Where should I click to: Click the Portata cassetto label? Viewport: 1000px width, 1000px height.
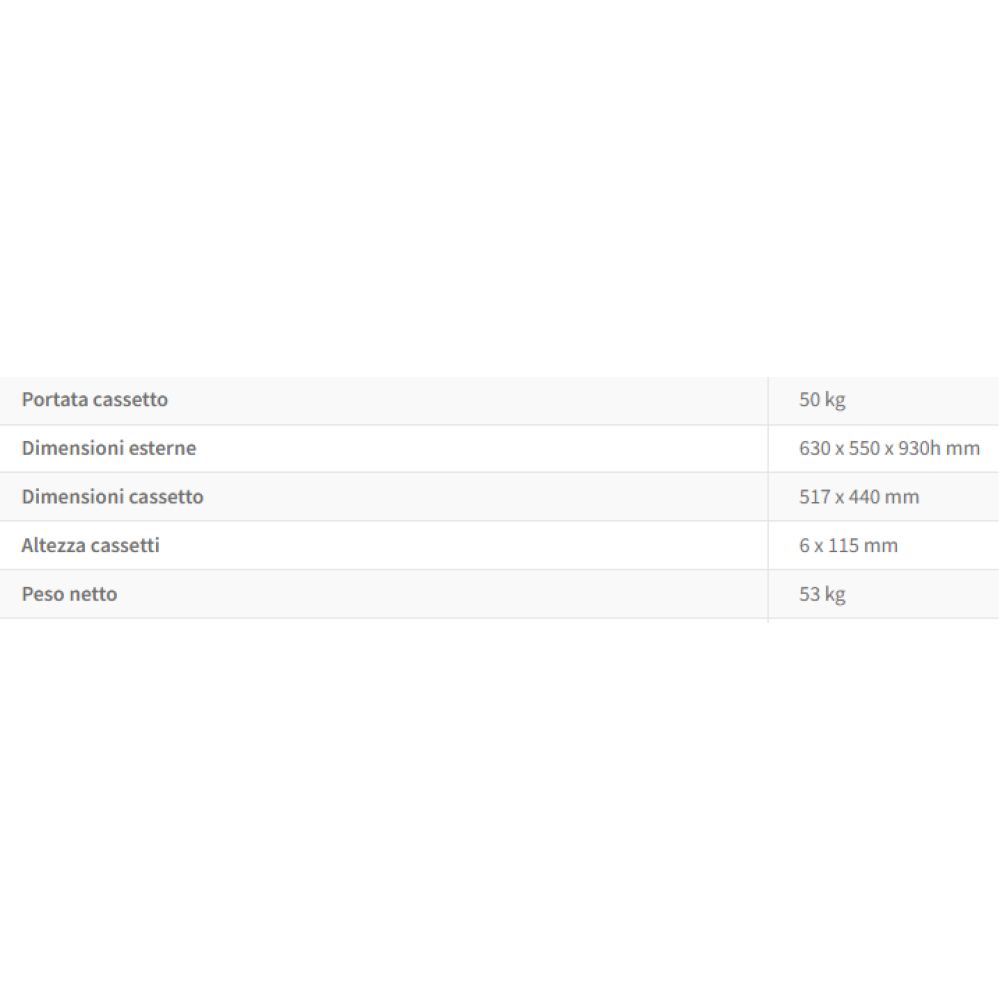click(x=95, y=400)
